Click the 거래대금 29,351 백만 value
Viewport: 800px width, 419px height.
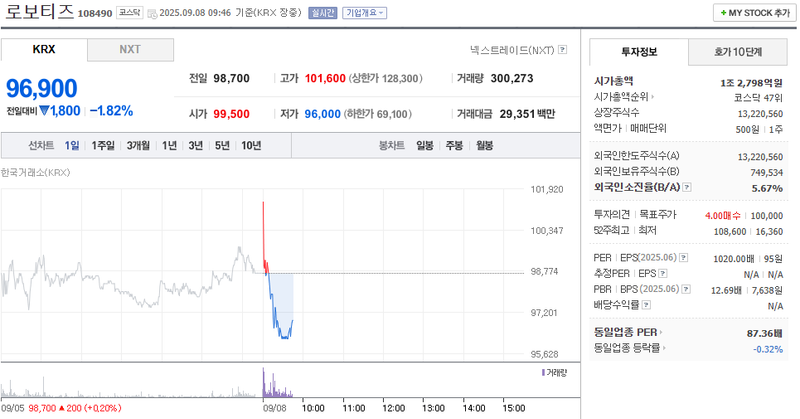pyautogui.click(x=527, y=114)
